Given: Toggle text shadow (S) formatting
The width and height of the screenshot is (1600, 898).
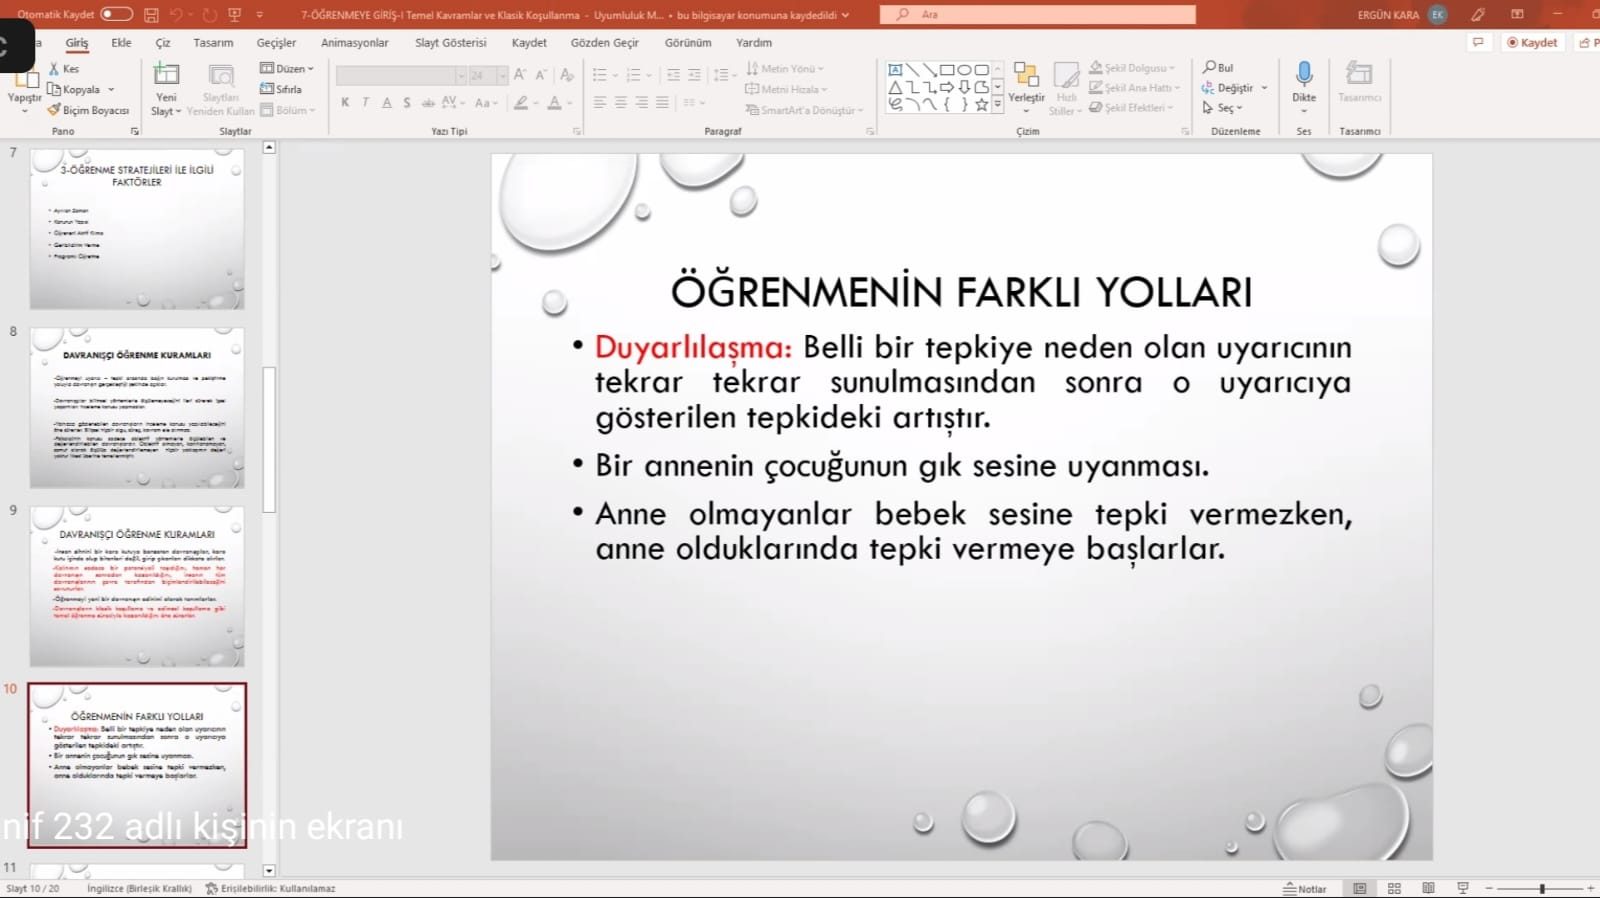Looking at the screenshot, I should [407, 102].
